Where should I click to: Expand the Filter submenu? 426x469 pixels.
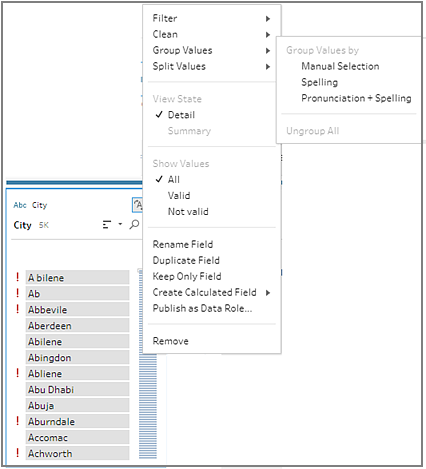coord(212,18)
